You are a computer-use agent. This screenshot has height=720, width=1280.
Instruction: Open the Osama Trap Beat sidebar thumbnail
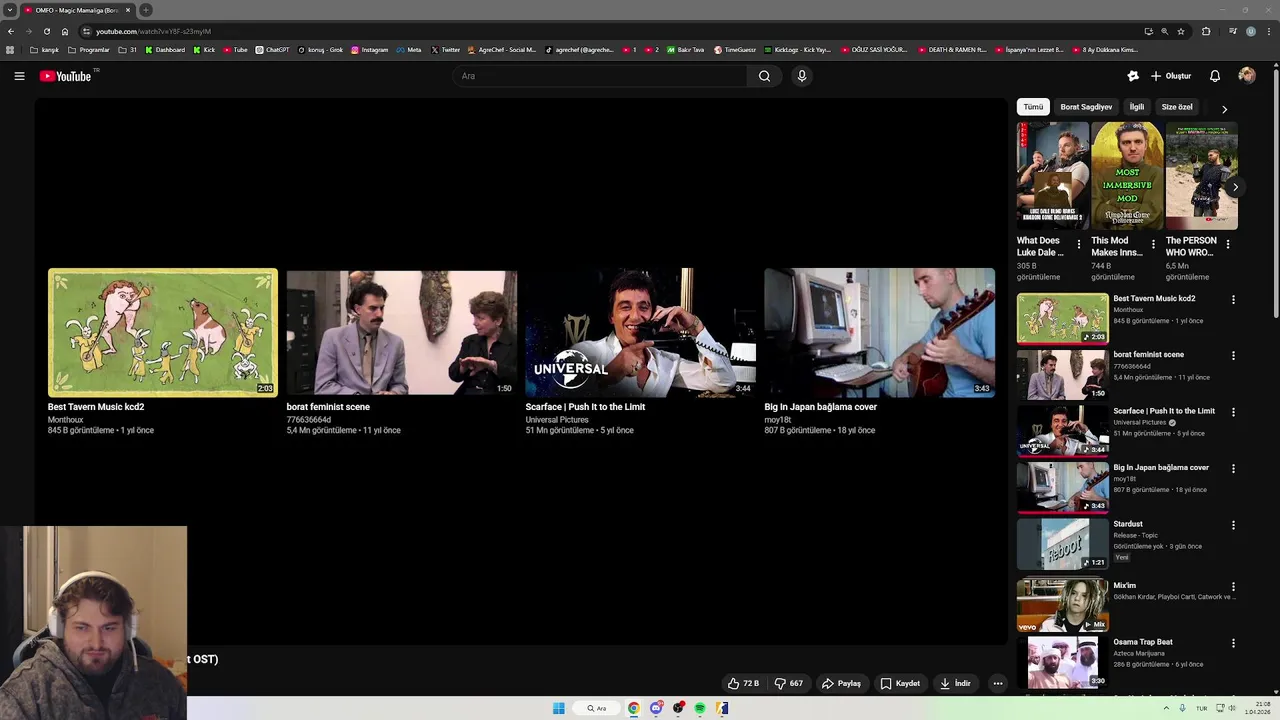[1062, 661]
